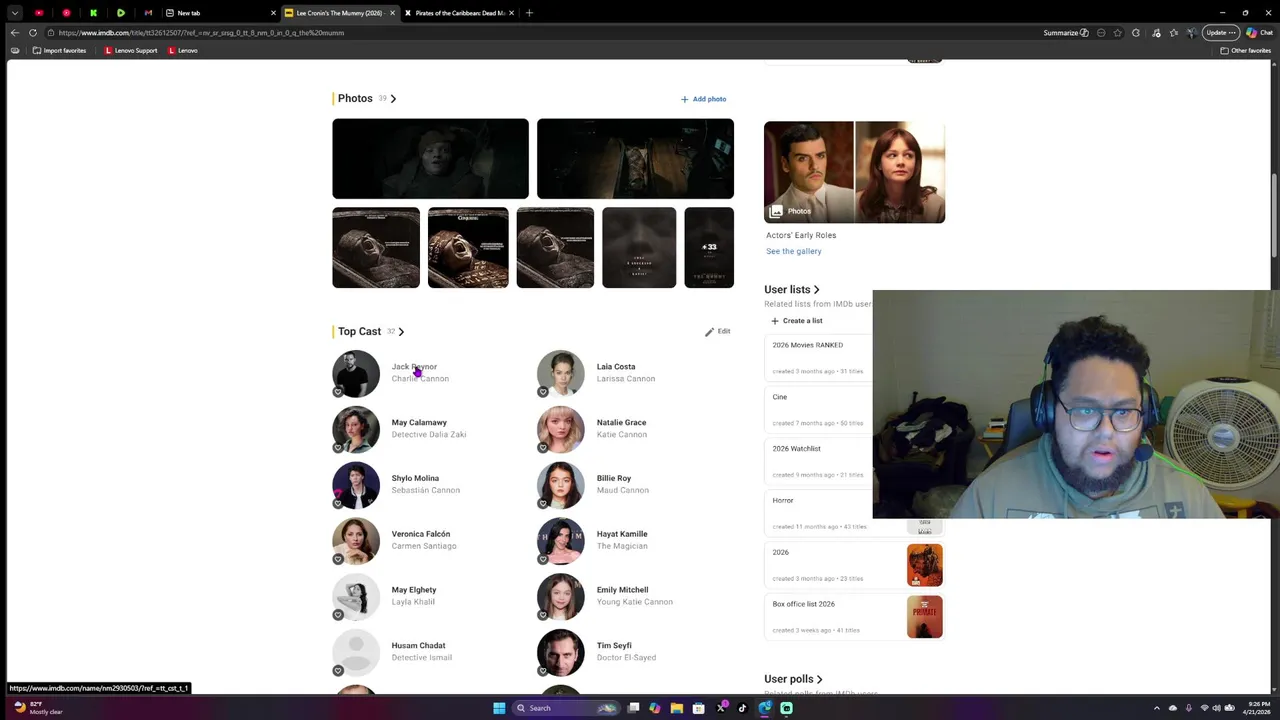Favorite Laia Costa with heart icon
The width and height of the screenshot is (1280, 720).
(543, 392)
